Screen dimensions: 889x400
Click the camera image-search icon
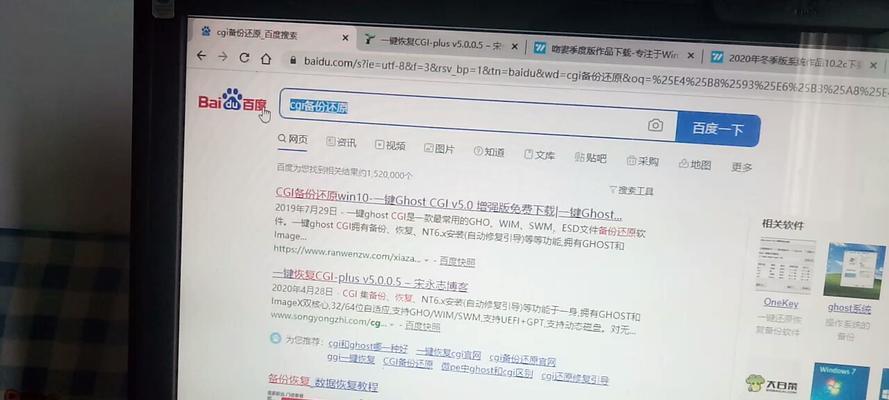655,125
